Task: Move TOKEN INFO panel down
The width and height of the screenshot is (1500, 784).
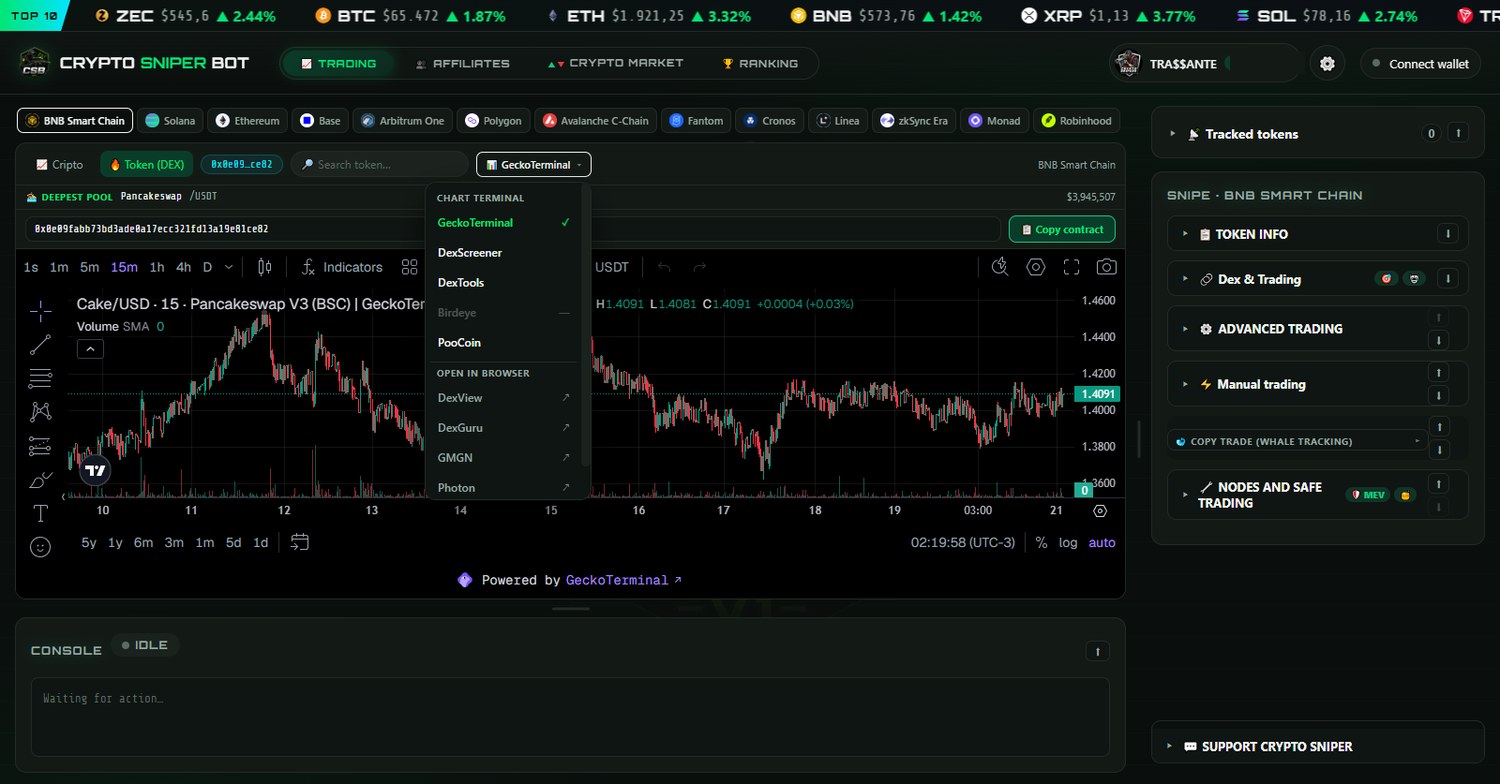Action: click(1447, 234)
